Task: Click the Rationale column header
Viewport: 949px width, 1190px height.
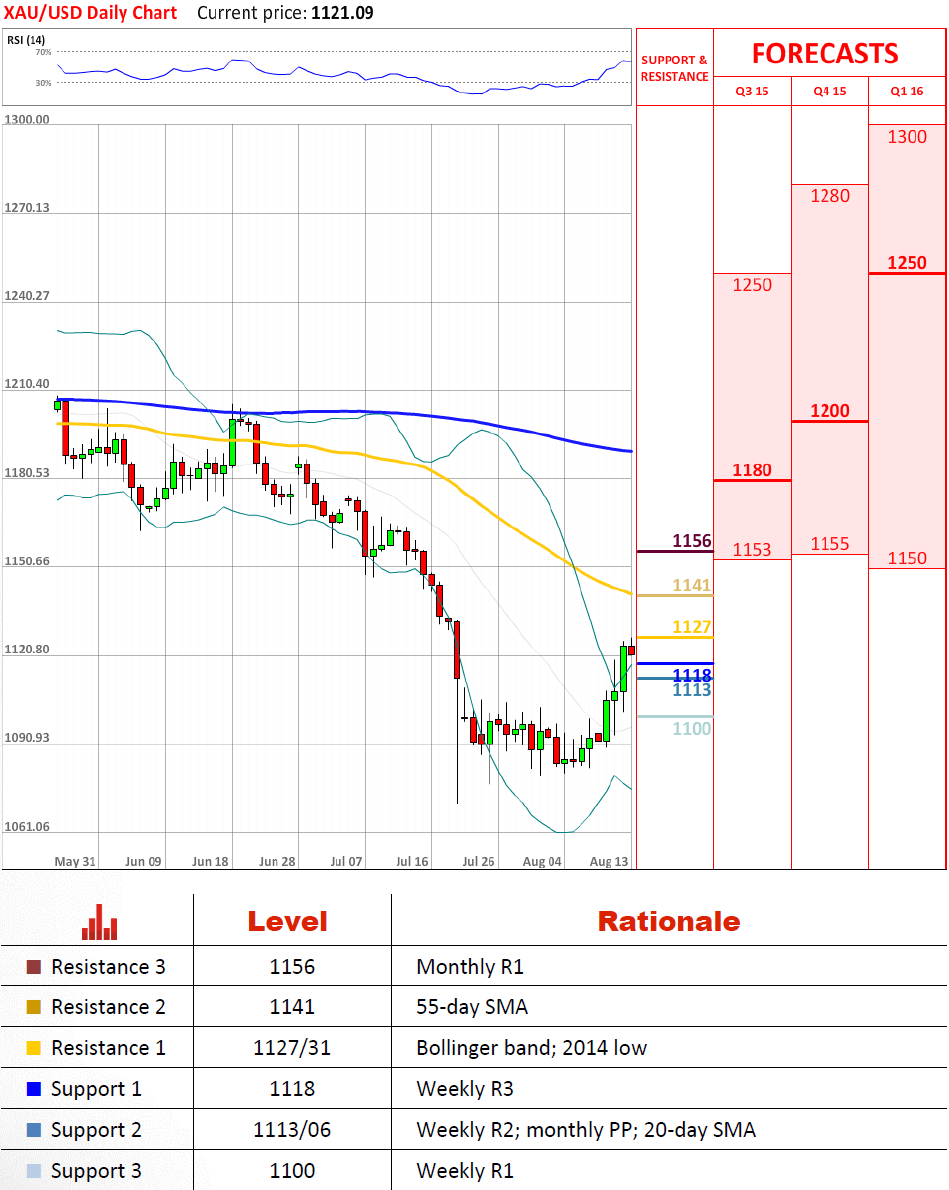Action: pos(669,921)
